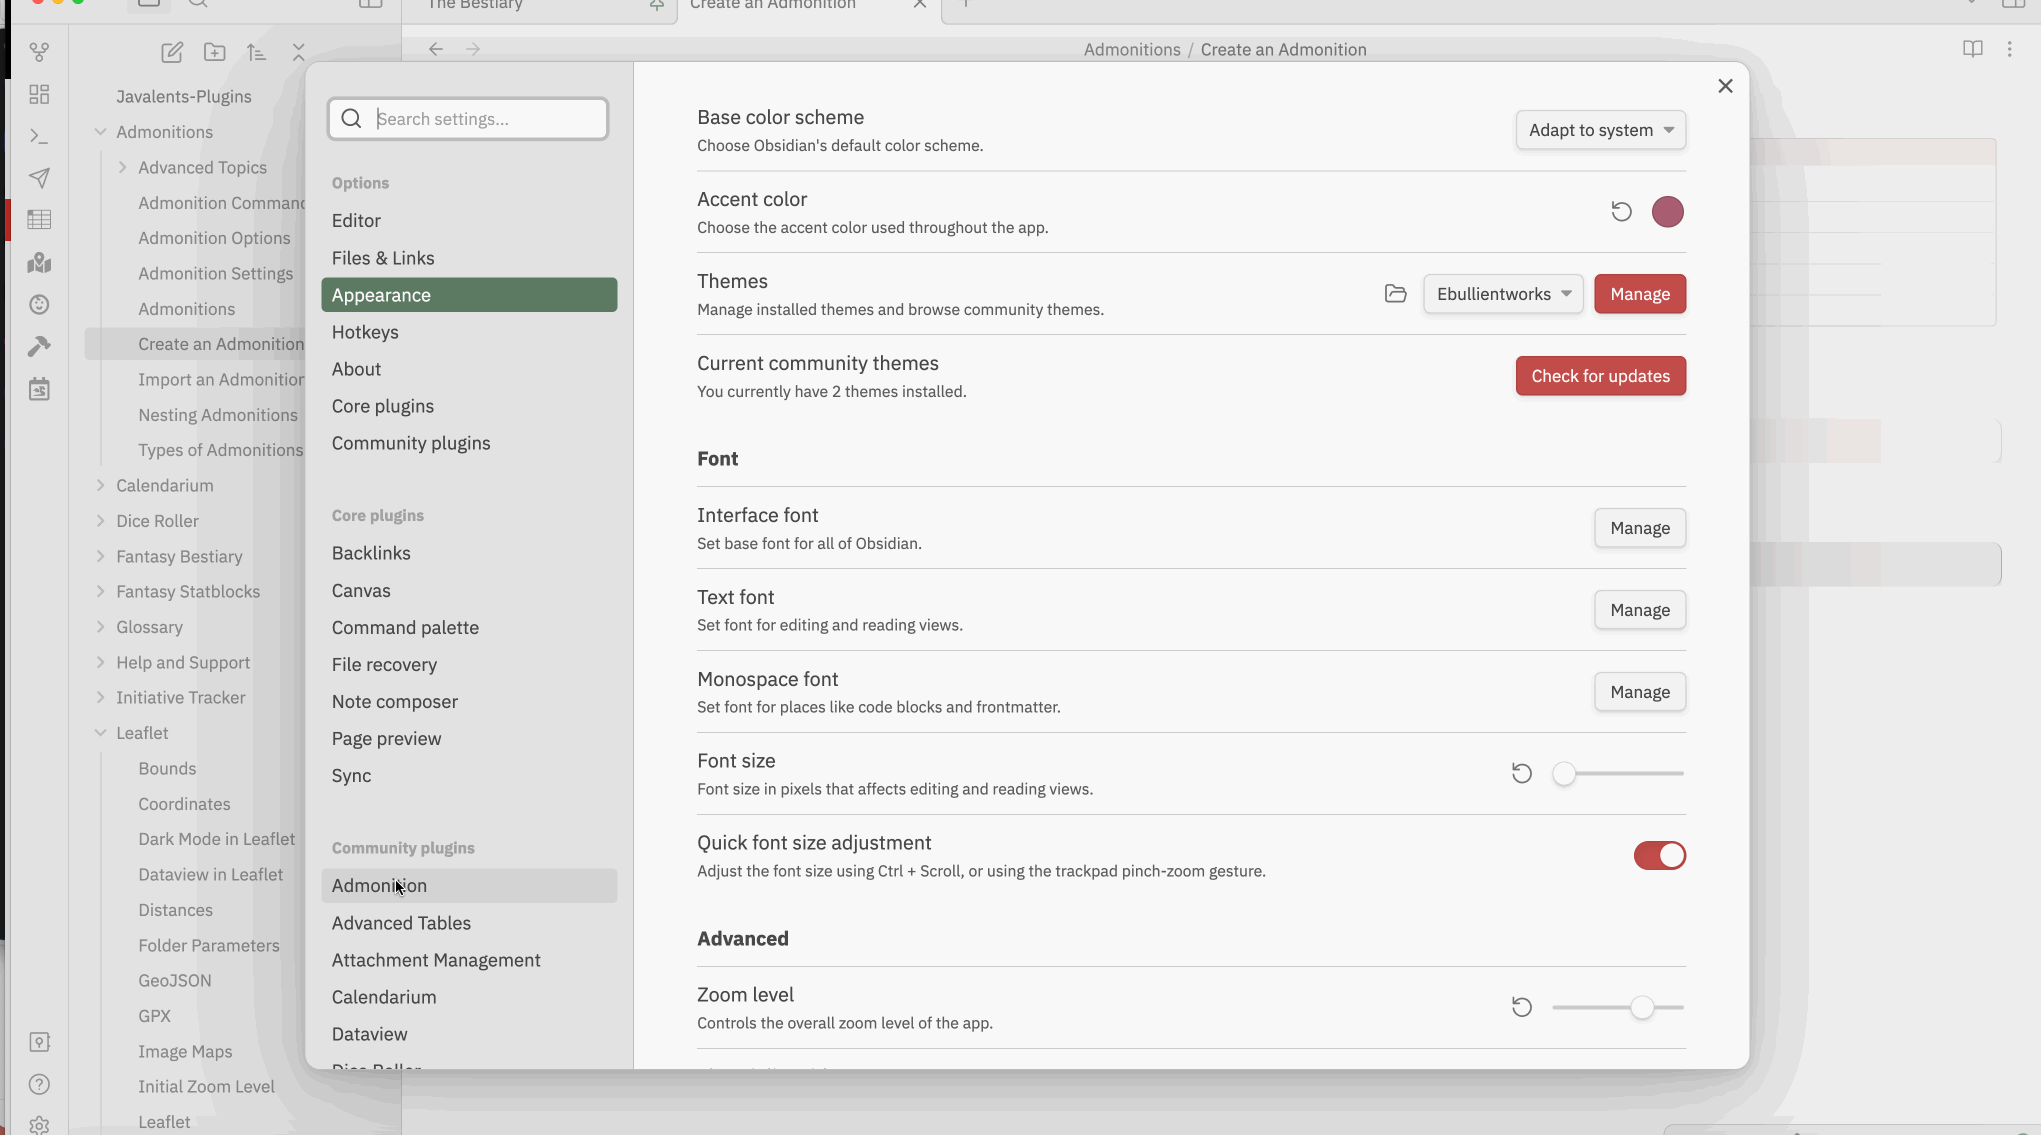2041x1135 pixels.
Task: Reset zoom level to default
Action: pos(1521,1008)
